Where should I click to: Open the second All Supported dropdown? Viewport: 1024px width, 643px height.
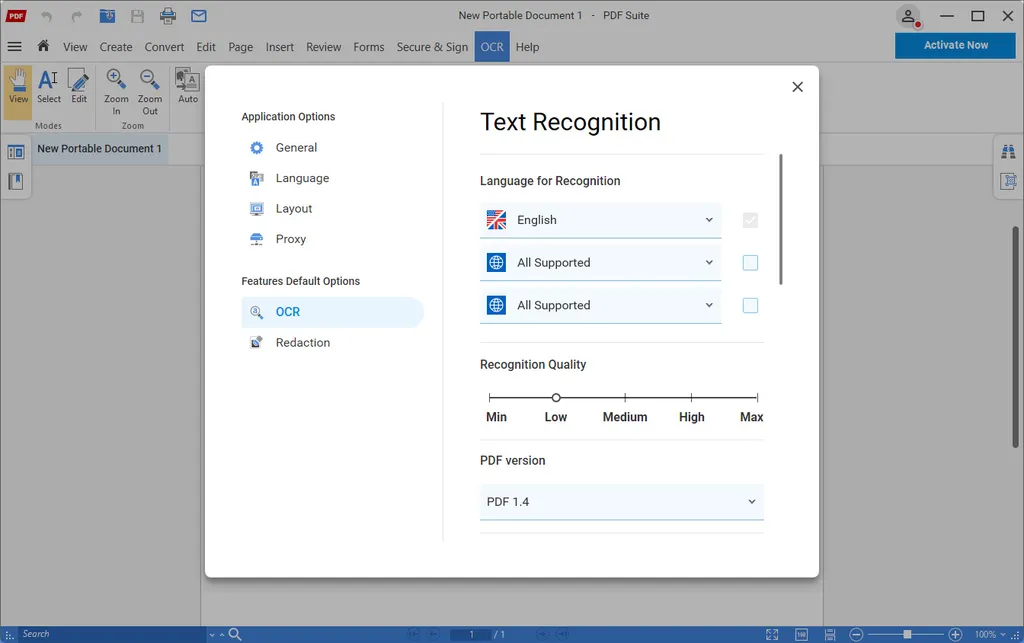pos(600,262)
